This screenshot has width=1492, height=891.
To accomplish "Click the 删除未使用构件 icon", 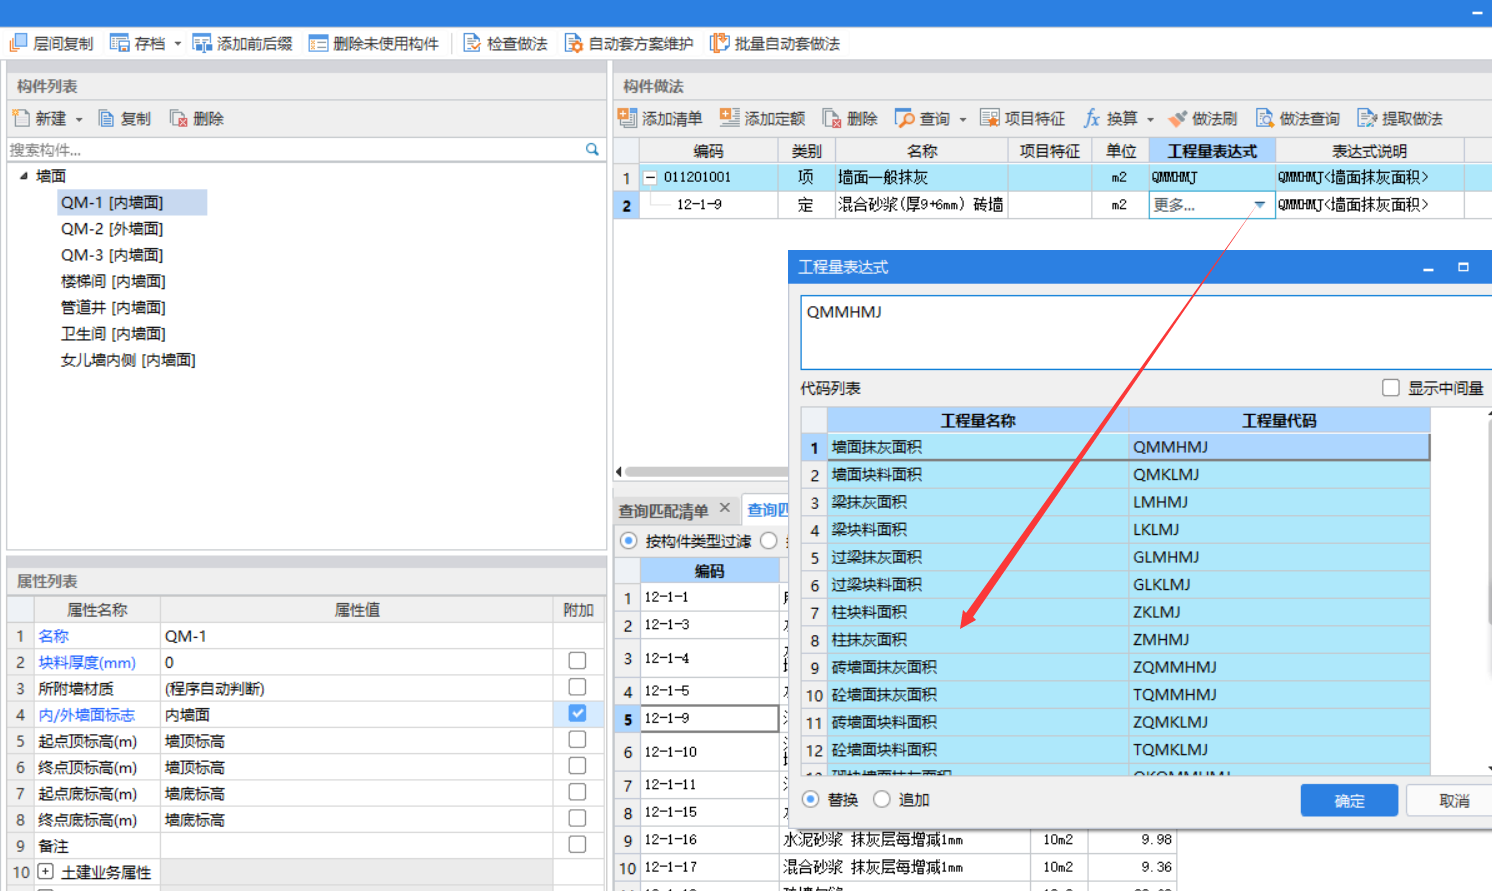I will click(x=318, y=43).
